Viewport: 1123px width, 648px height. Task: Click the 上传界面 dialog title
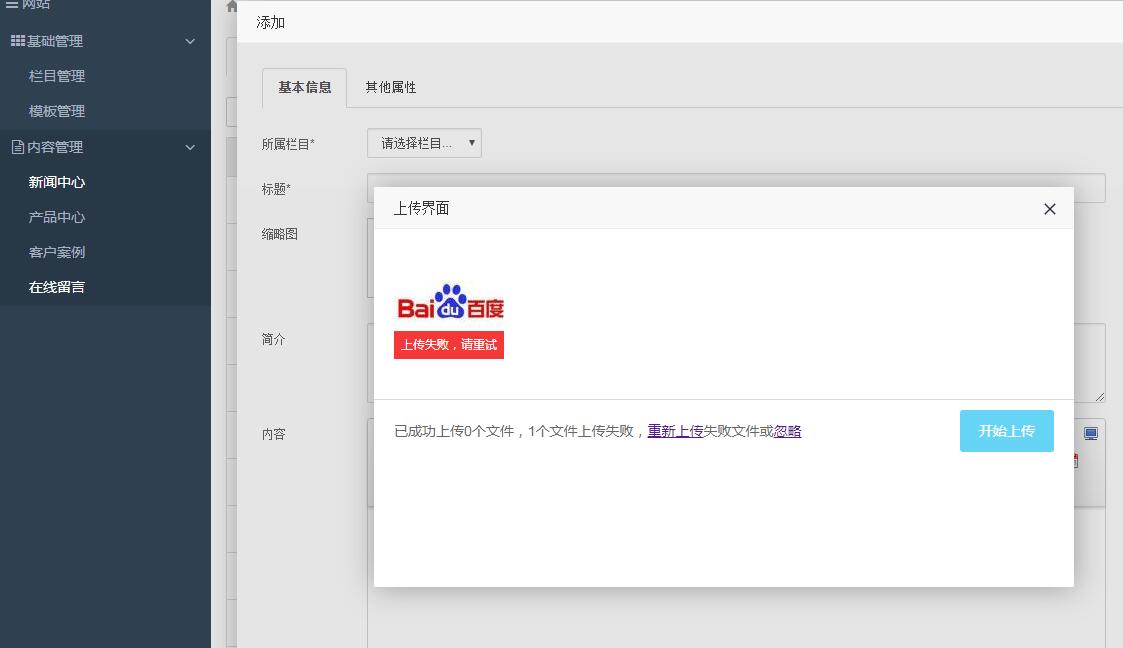point(421,208)
